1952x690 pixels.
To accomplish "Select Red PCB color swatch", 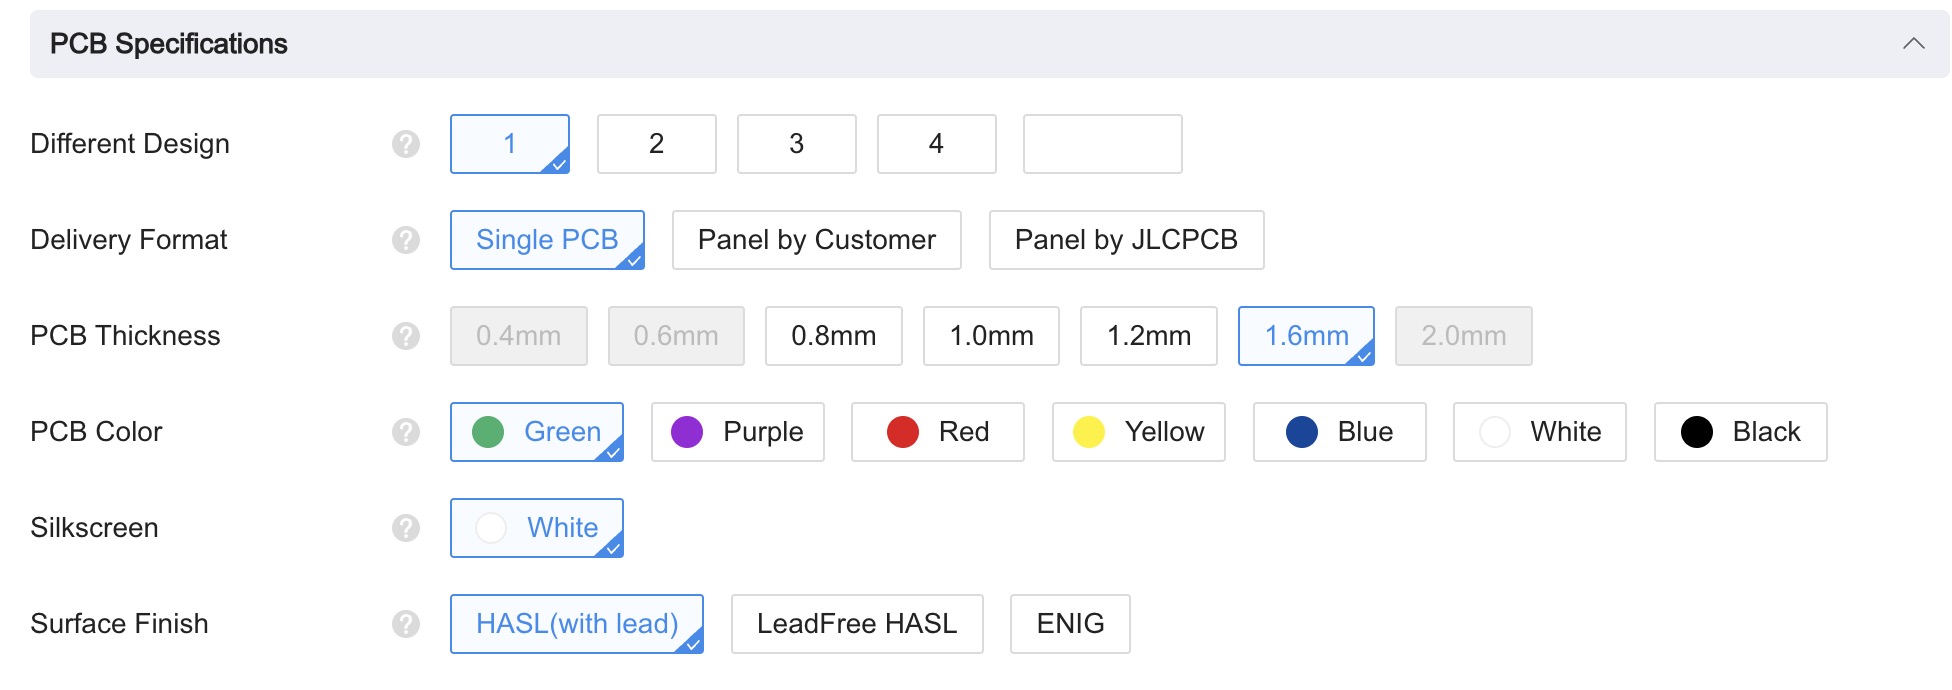I will [x=937, y=432].
